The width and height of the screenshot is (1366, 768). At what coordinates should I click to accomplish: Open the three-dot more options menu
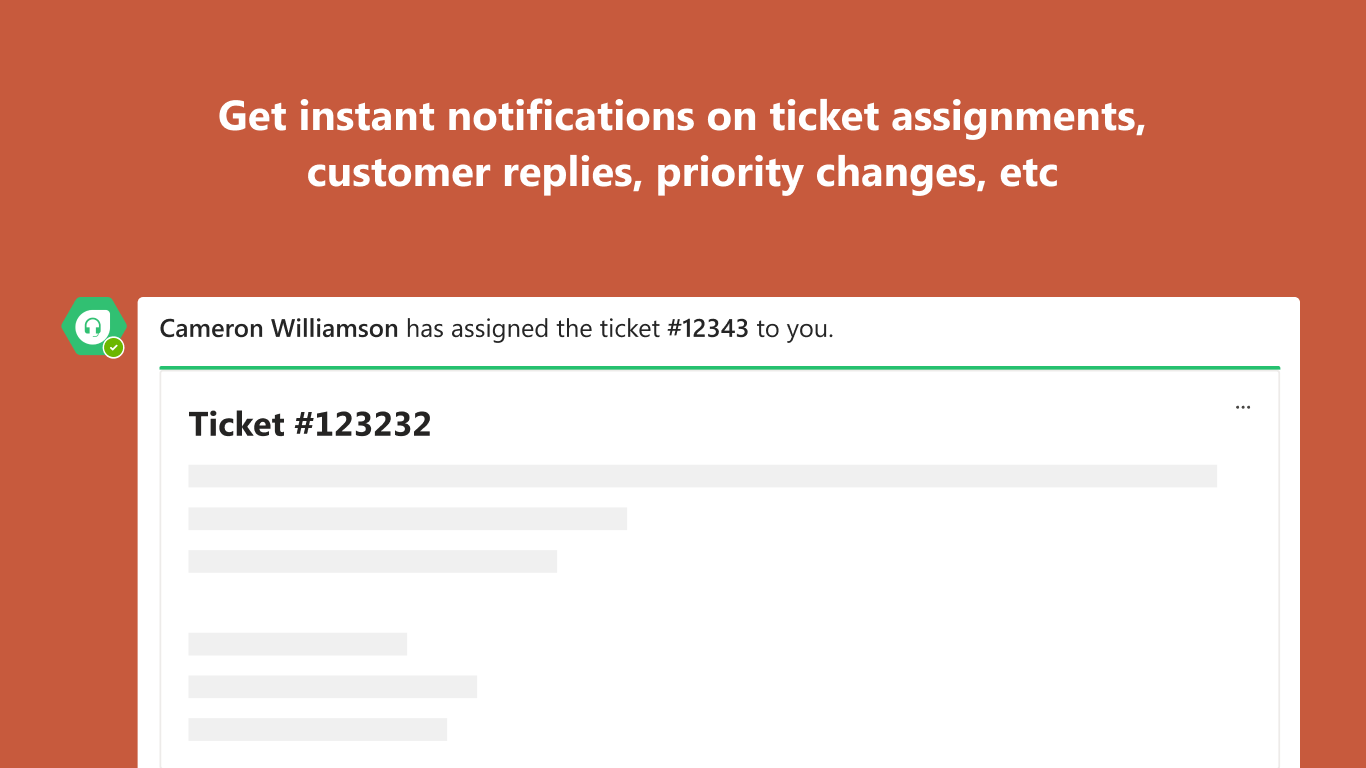(x=1243, y=407)
